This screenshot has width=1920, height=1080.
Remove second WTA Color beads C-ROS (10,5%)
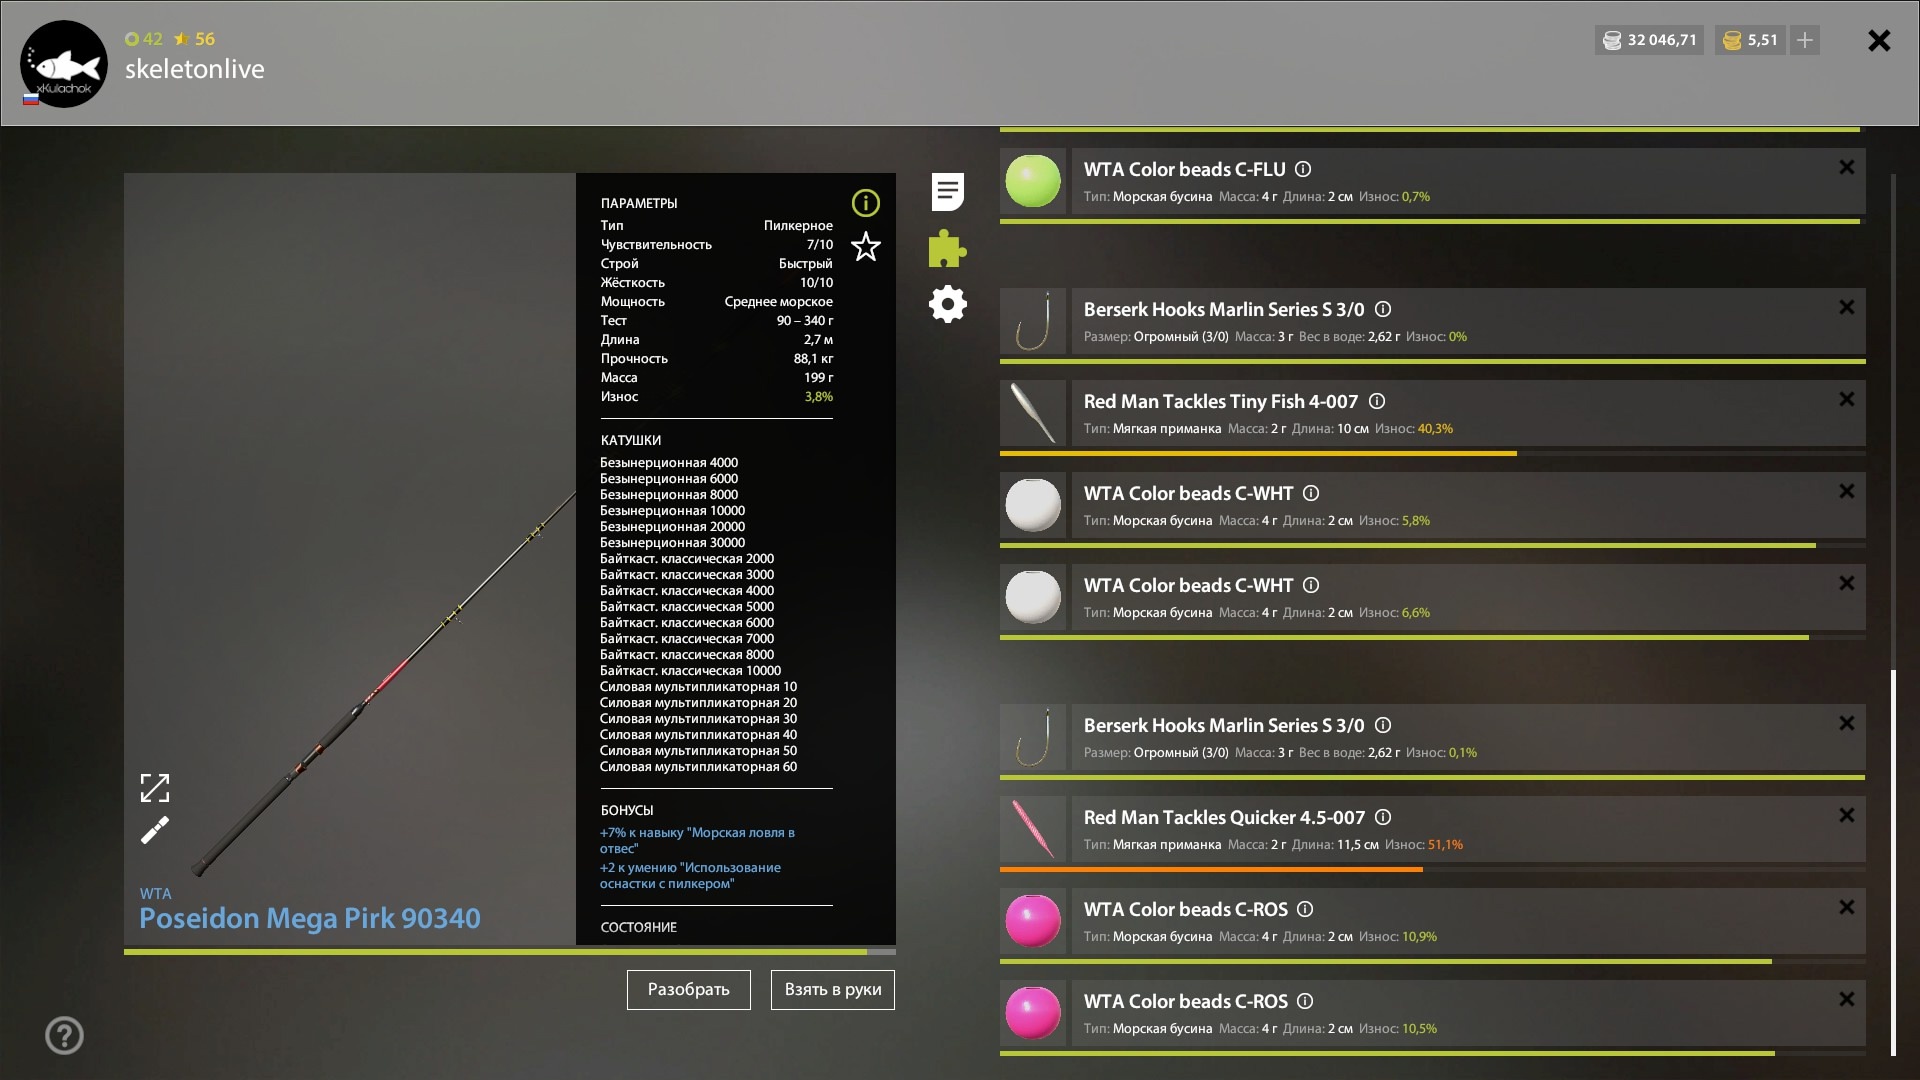(1846, 999)
